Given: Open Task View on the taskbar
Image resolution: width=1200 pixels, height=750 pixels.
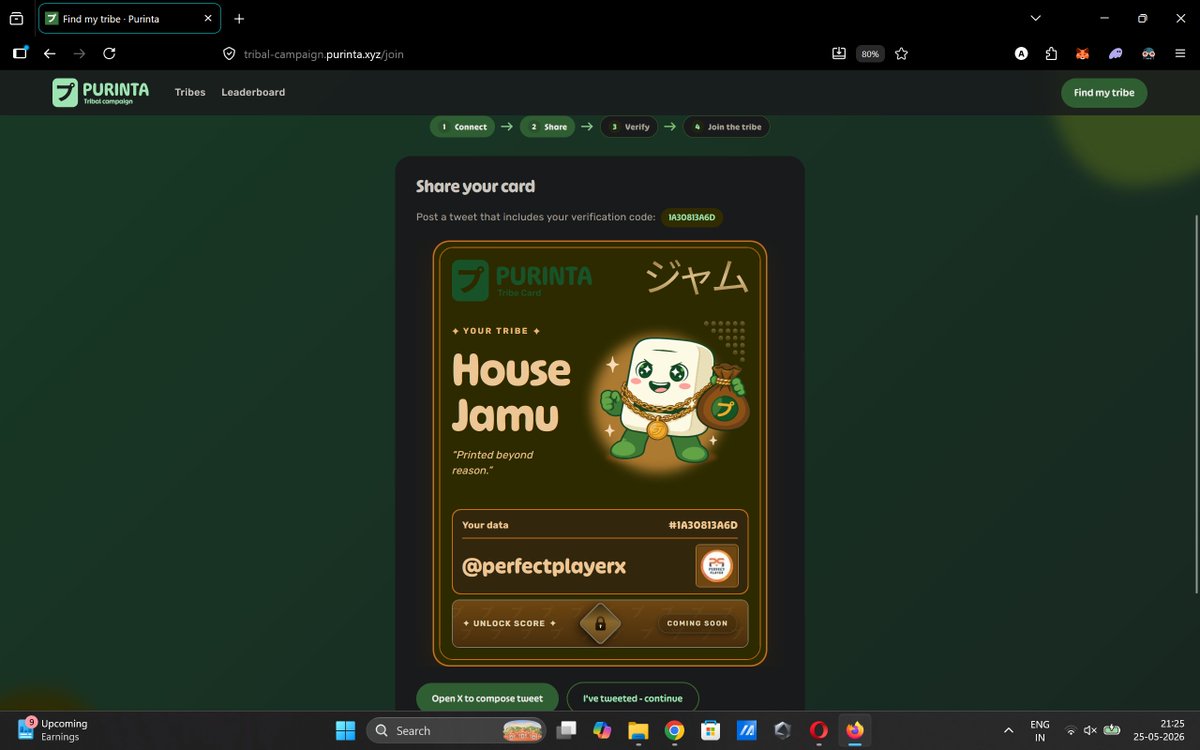Looking at the screenshot, I should (x=567, y=730).
